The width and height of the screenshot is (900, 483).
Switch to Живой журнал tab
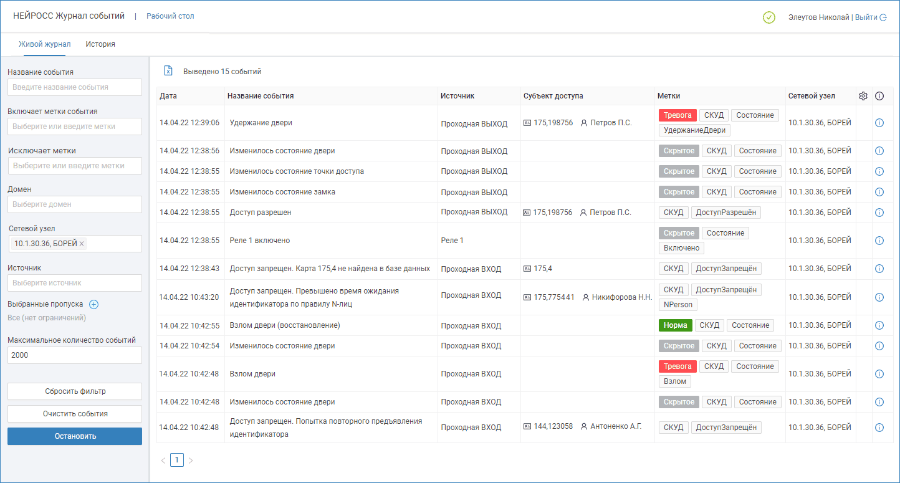pos(44,44)
